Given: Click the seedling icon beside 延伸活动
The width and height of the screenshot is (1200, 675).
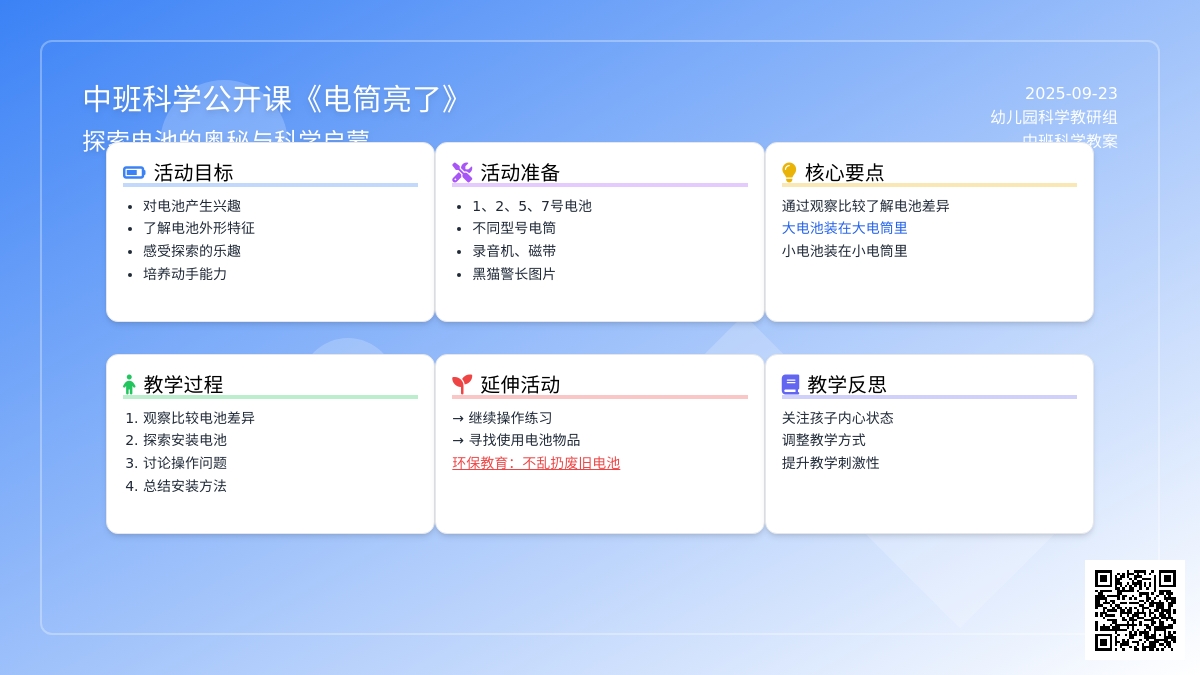Looking at the screenshot, I should click(462, 385).
